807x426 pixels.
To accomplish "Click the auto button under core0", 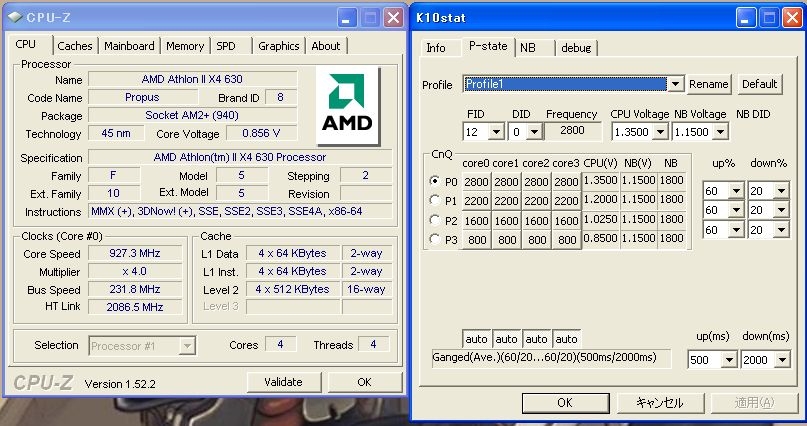I will click(x=476, y=339).
